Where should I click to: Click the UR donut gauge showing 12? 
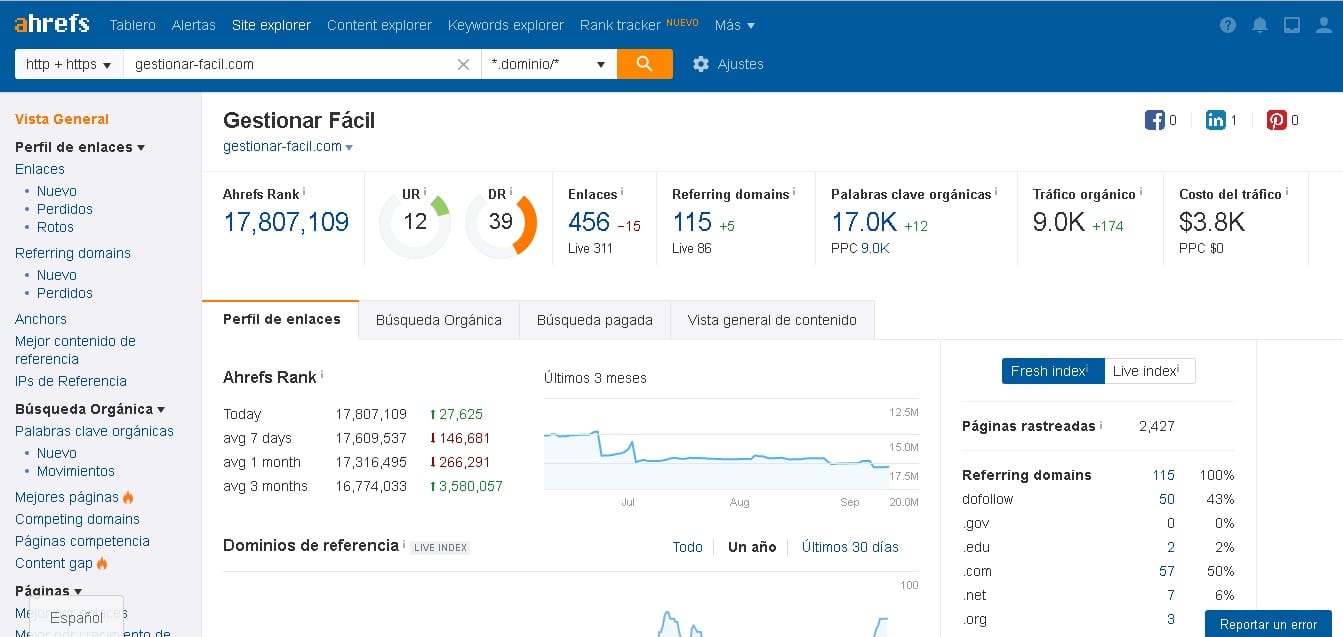(x=415, y=222)
